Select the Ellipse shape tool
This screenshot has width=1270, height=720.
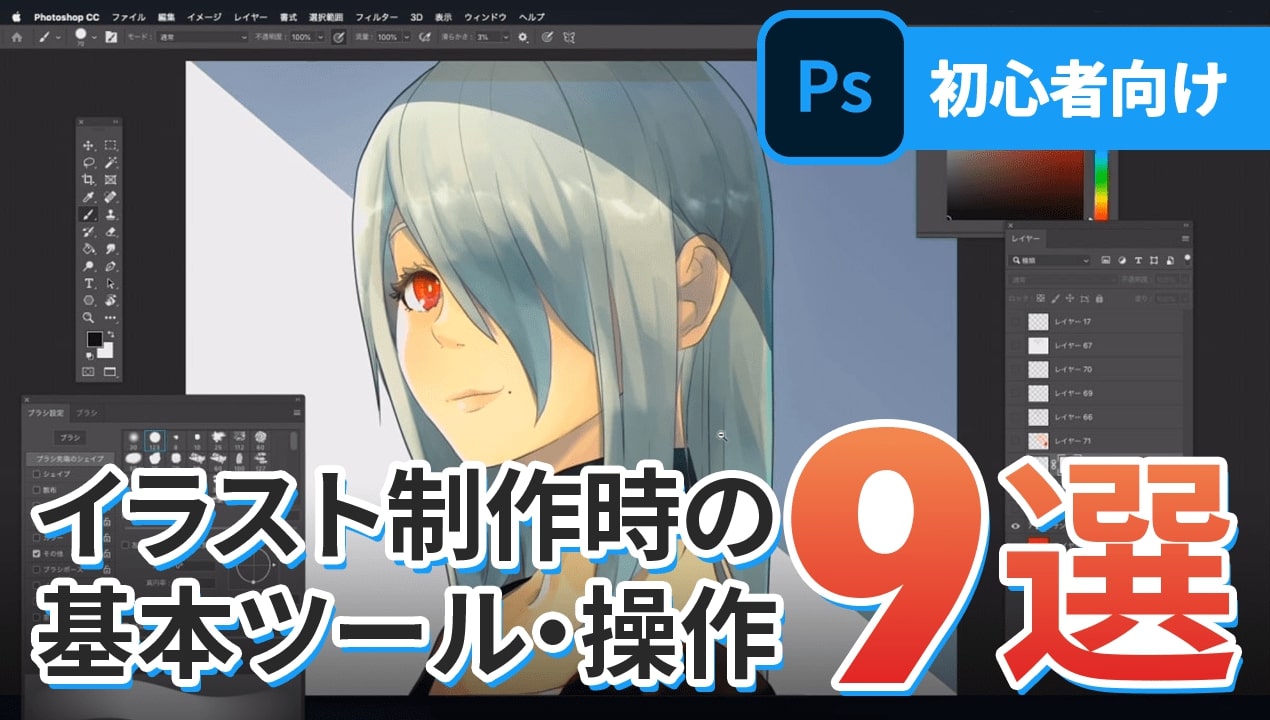tap(89, 300)
